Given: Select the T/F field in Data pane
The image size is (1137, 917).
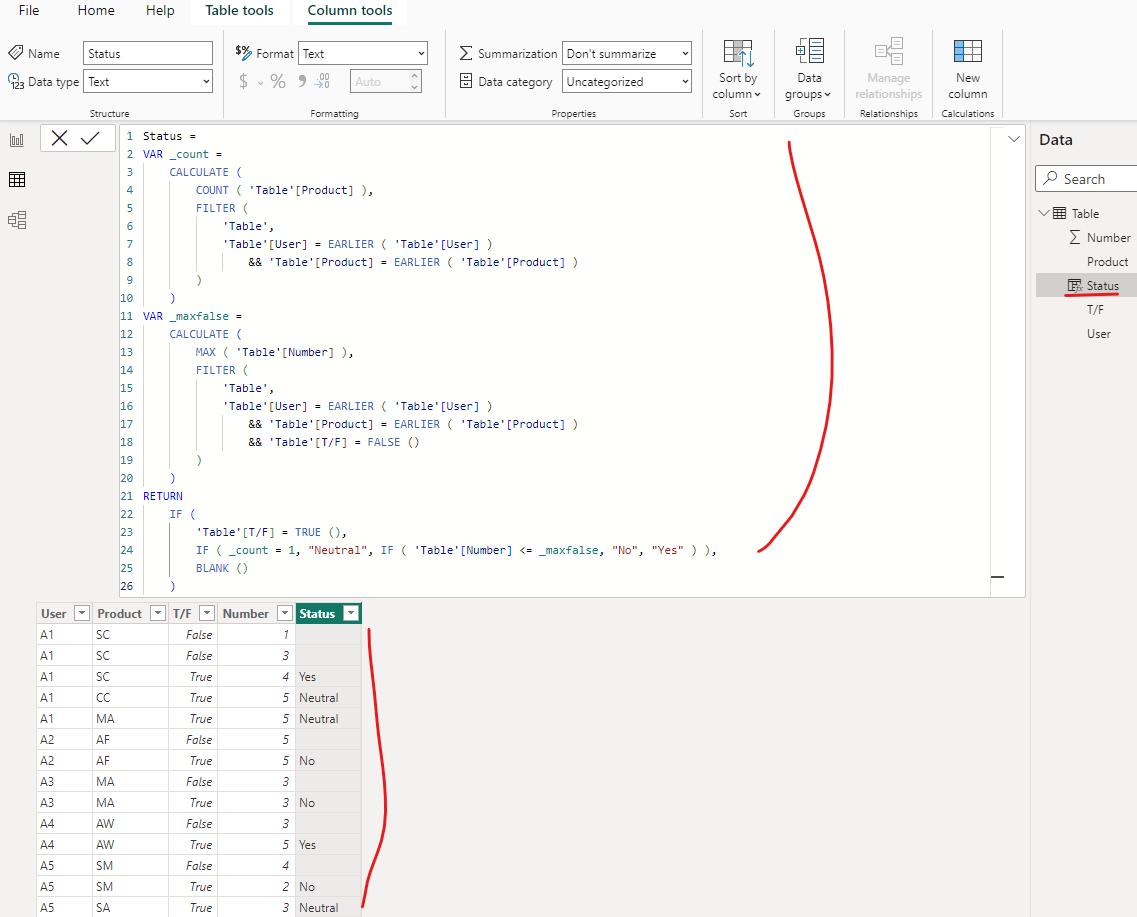Looking at the screenshot, I should pos(1095,310).
